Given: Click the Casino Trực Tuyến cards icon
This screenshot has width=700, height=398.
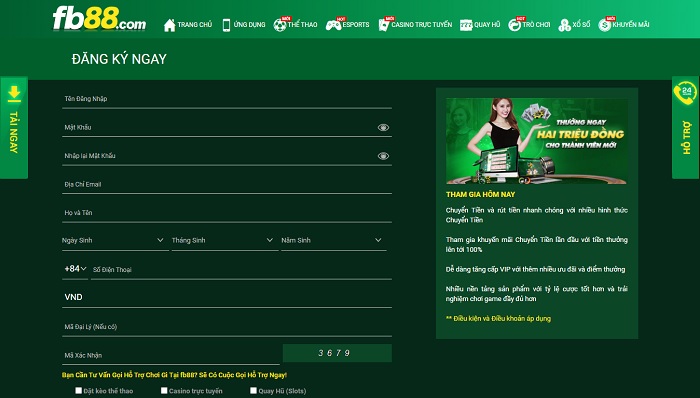Looking at the screenshot, I should coord(383,25).
